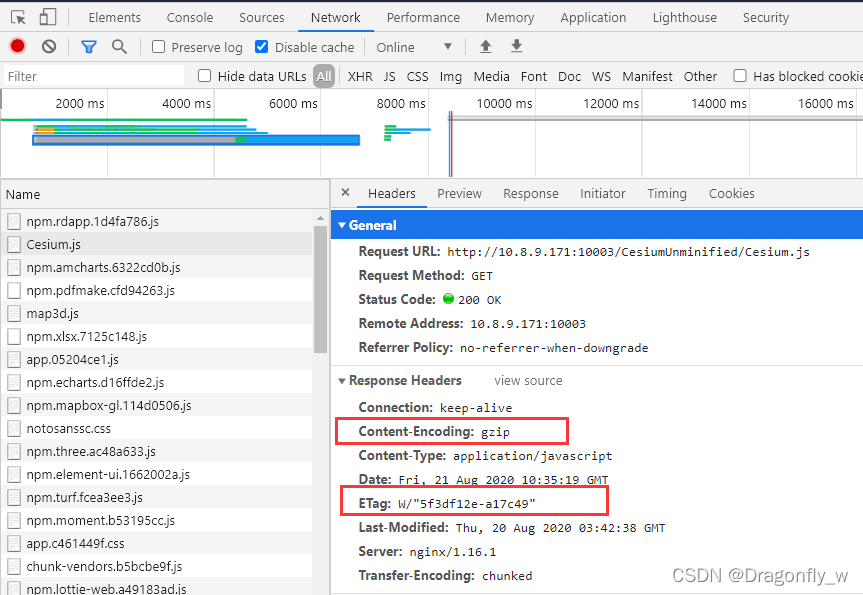Screen dimensions: 863x595
Task: Toggle the device toolbar icon
Action: [48, 17]
